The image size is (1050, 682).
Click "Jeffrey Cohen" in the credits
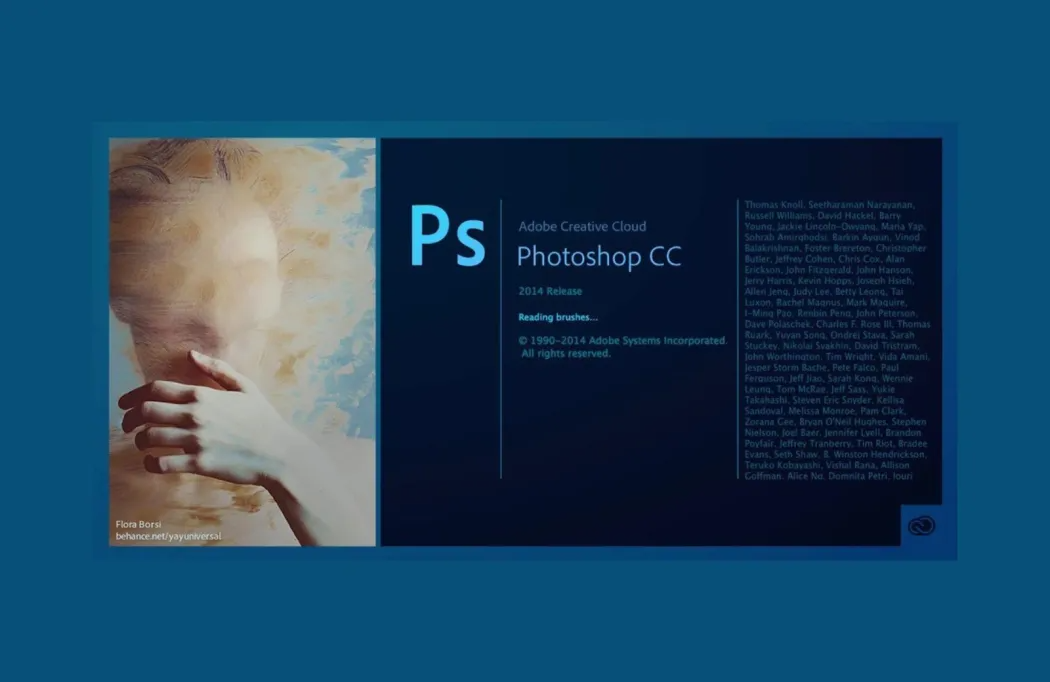[x=803, y=259]
